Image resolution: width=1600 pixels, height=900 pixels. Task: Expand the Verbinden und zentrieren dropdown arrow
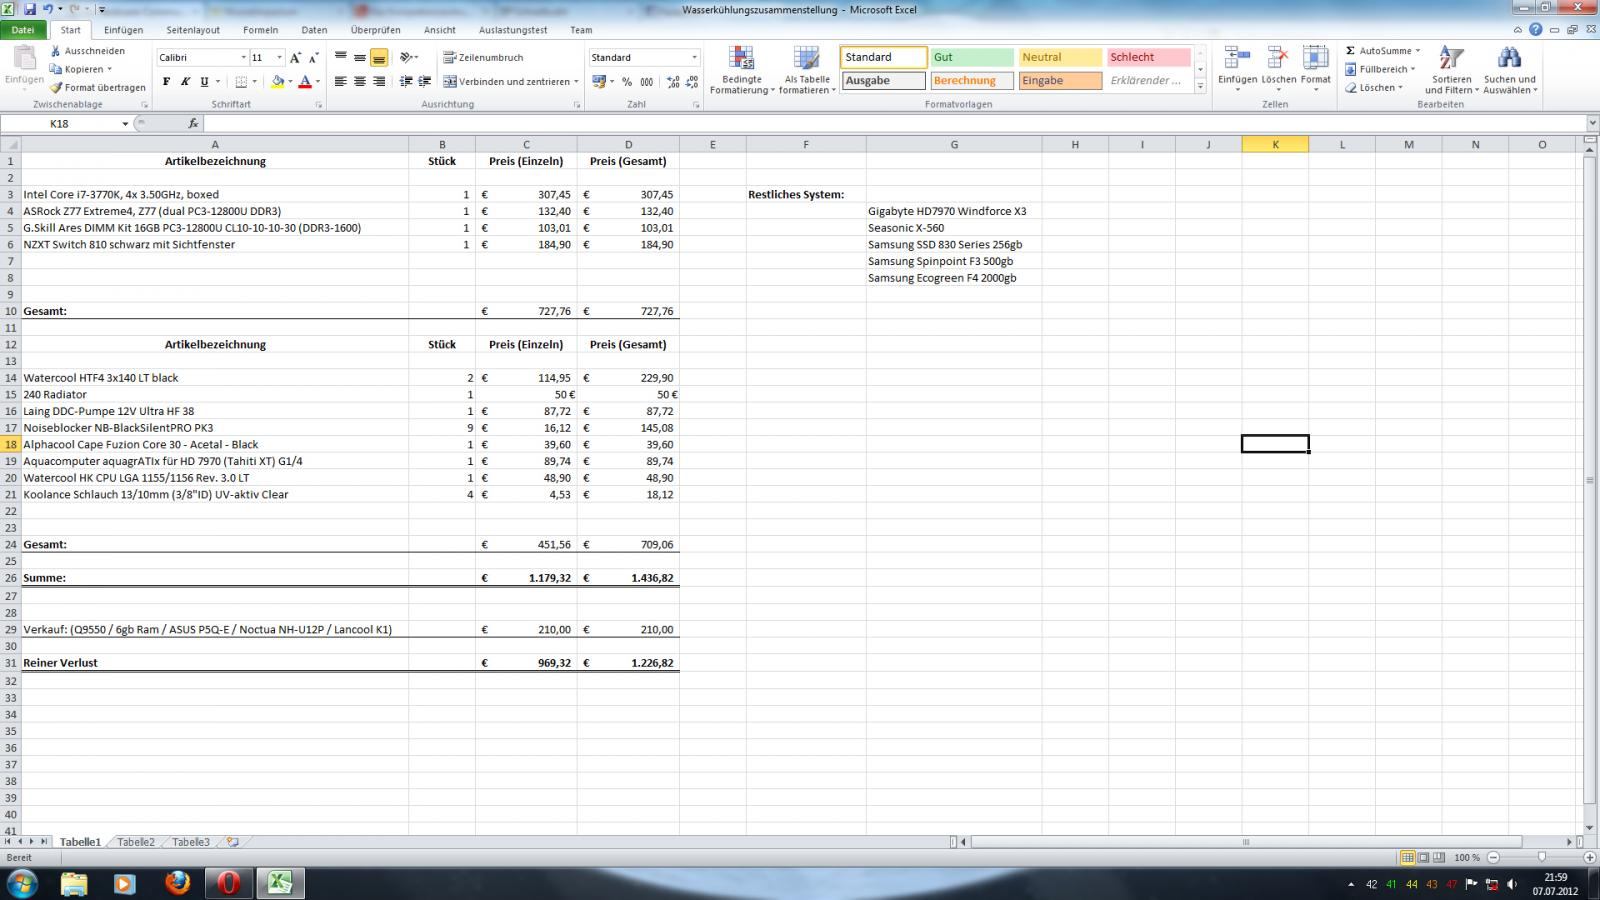577,82
